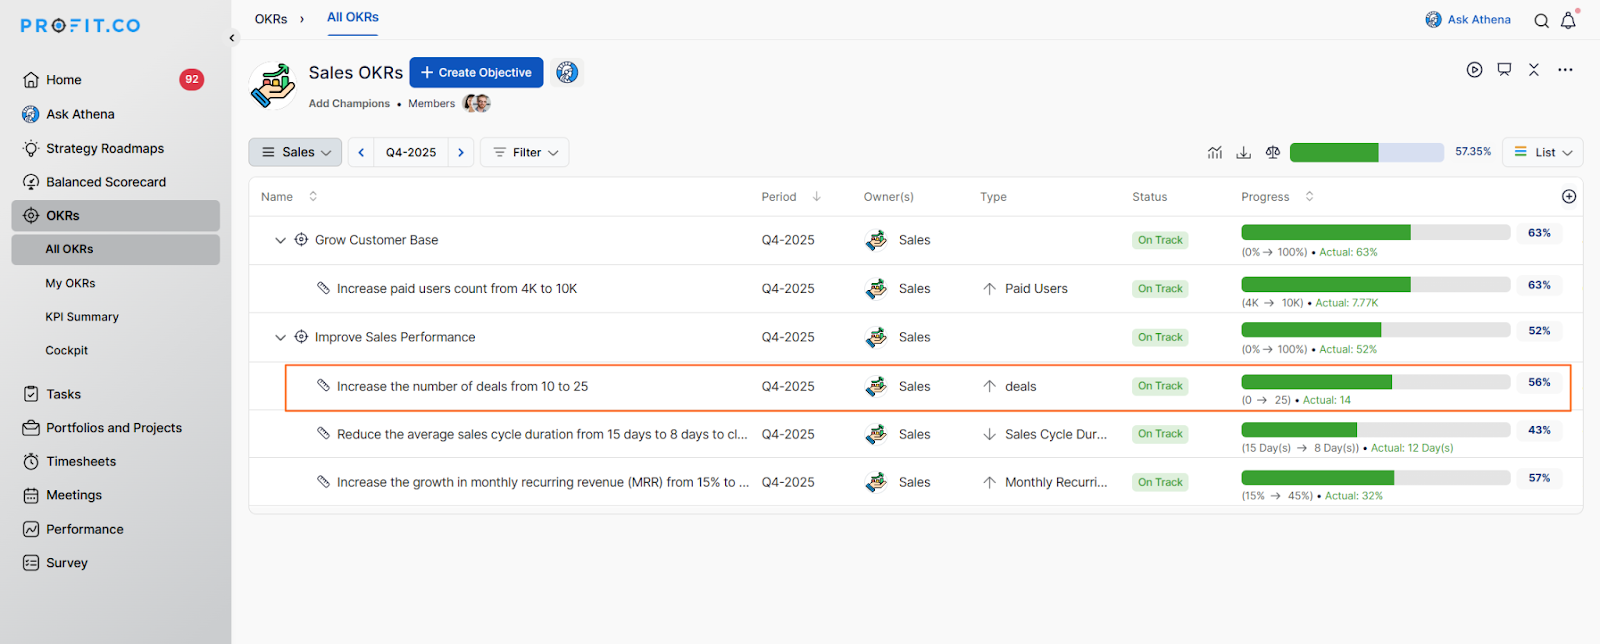Image resolution: width=1600 pixels, height=644 pixels.
Task: Open the List view dropdown
Action: pos(1542,152)
